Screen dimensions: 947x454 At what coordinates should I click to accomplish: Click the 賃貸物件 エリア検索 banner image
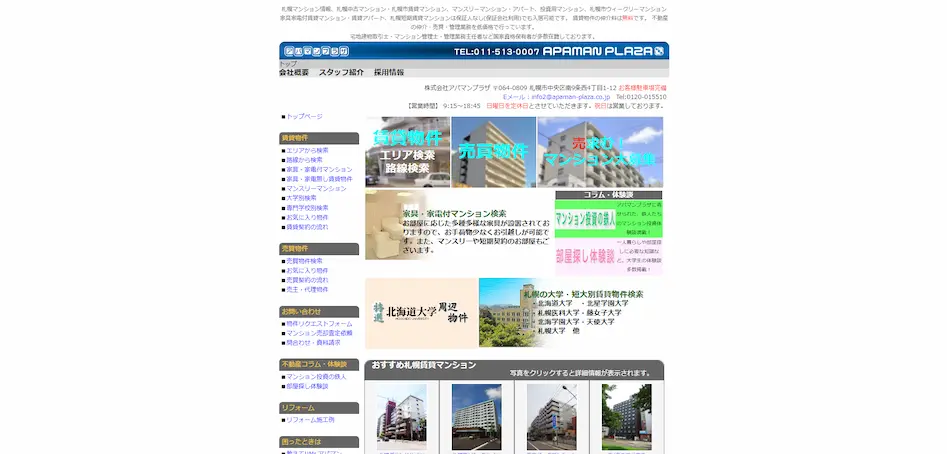(x=407, y=152)
